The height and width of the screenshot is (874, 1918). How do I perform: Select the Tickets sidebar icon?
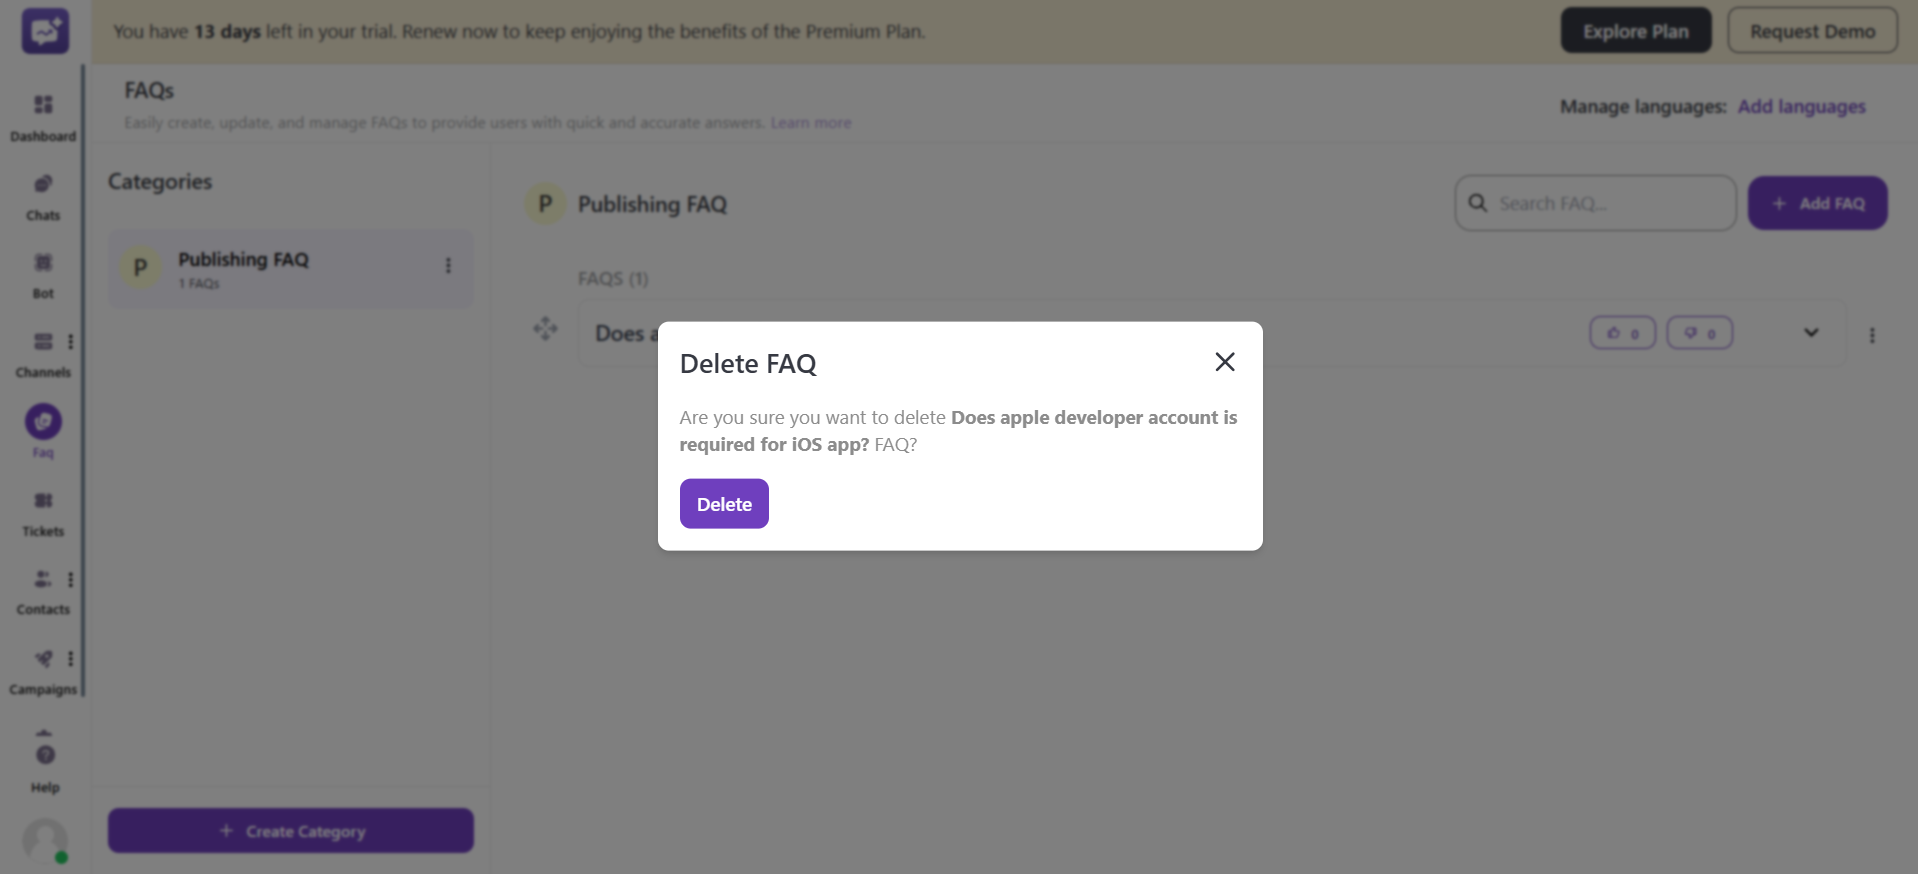42,509
